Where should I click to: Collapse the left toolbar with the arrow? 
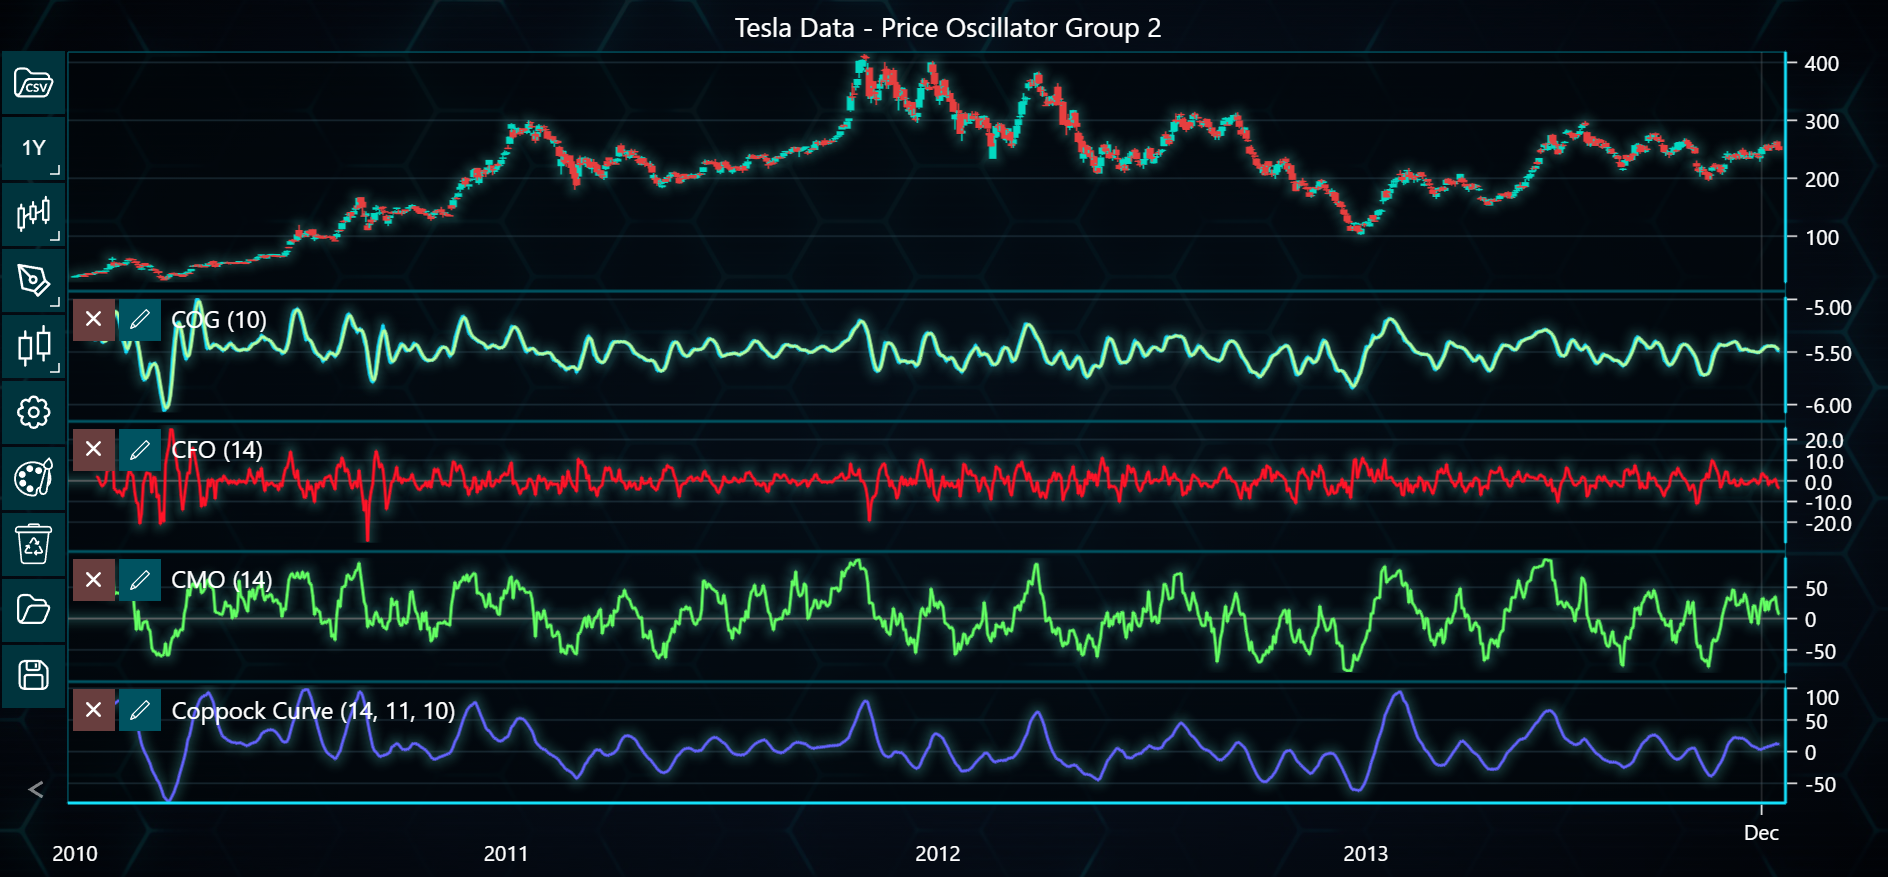(36, 790)
